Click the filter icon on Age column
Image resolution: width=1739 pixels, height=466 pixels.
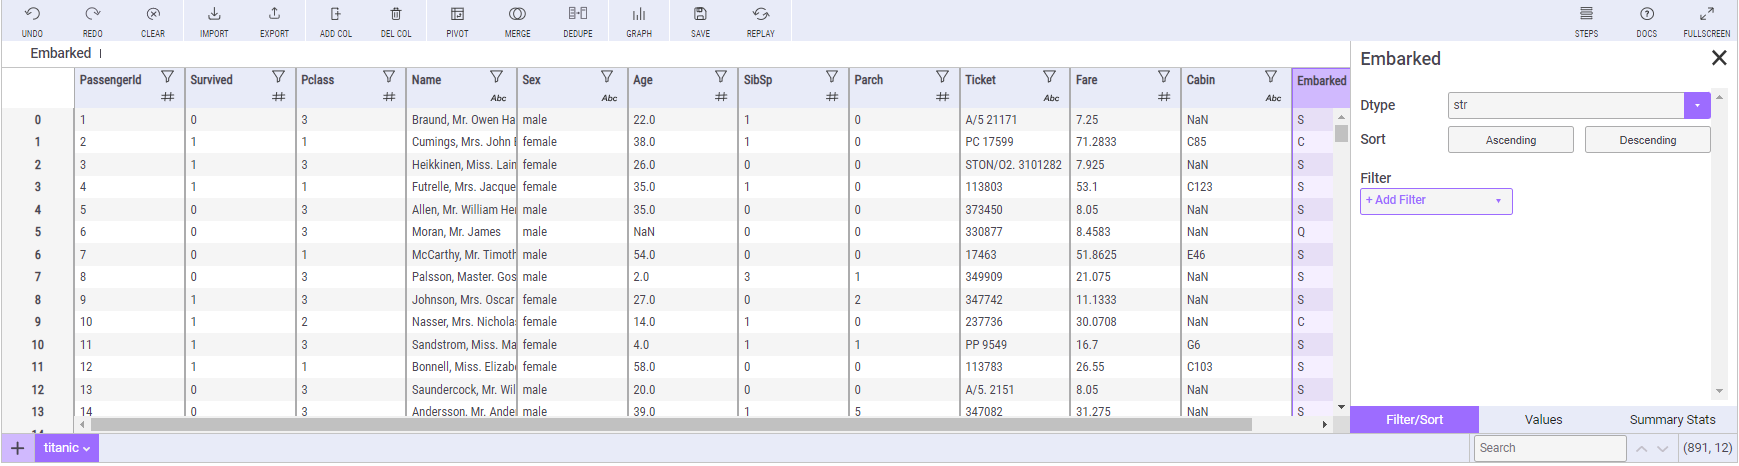720,77
